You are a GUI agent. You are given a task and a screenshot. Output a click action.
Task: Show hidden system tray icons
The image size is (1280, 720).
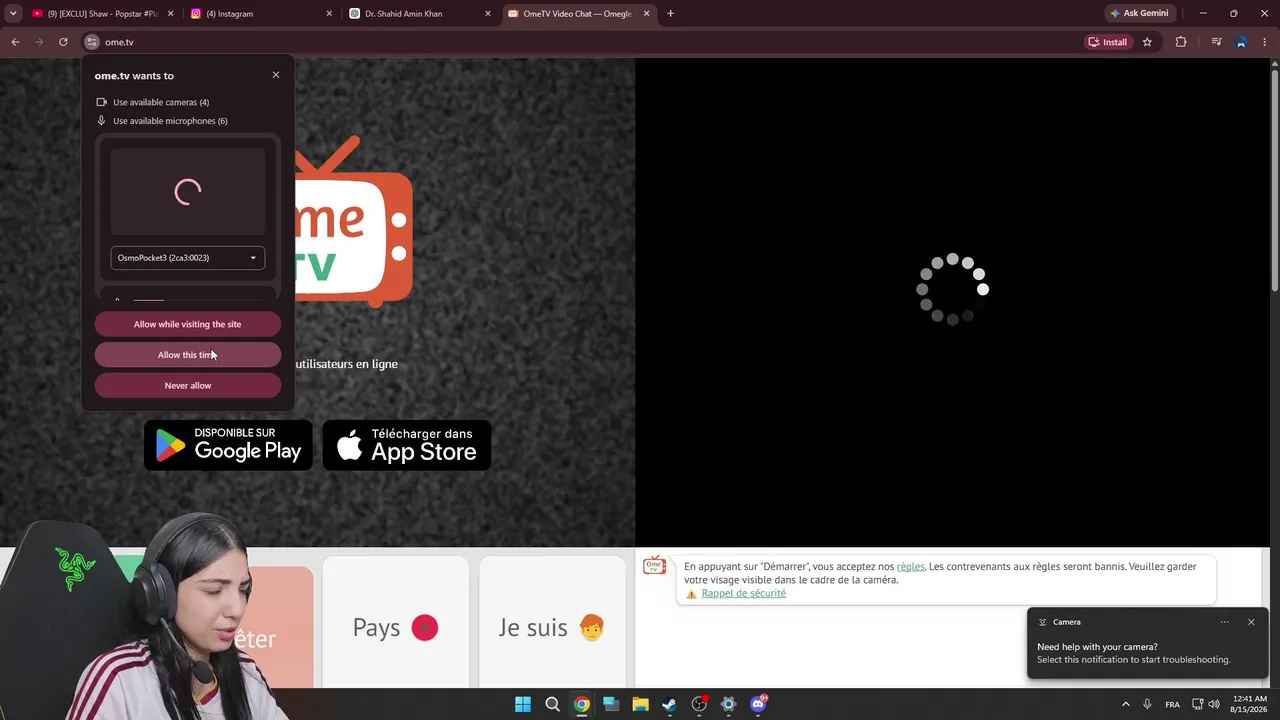[1125, 704]
